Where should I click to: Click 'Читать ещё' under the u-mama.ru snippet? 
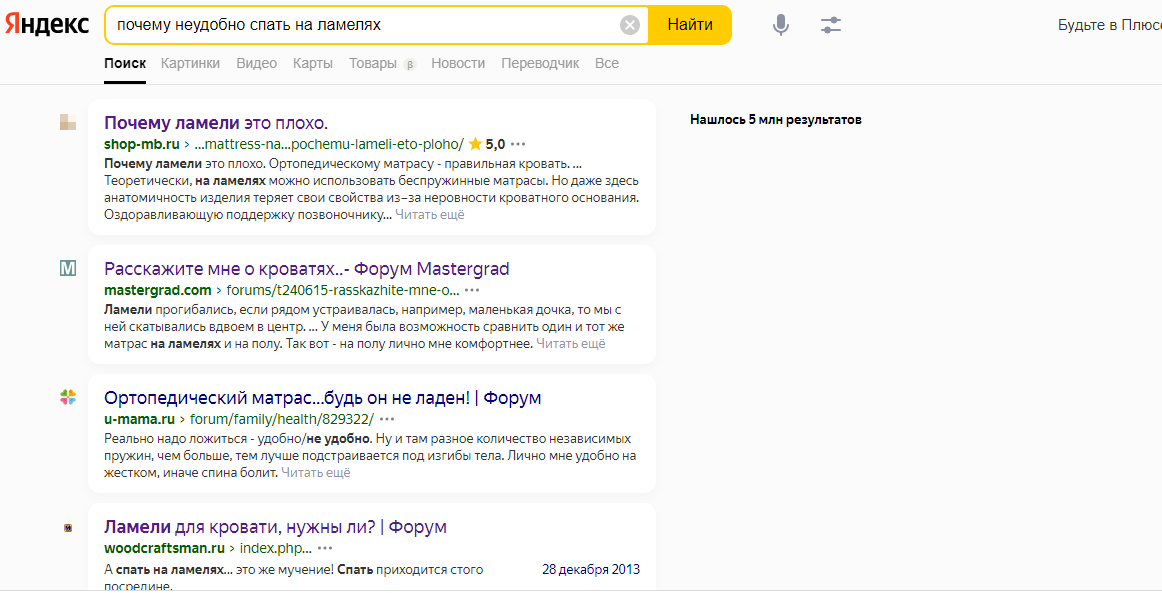(316, 472)
